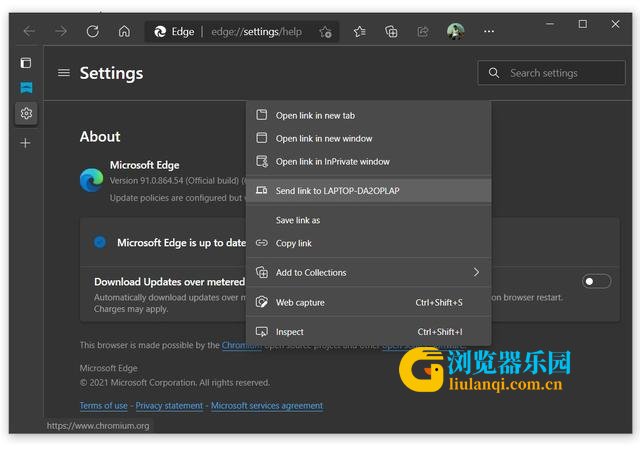Screen dimensions: 640x450
Task: Open the Privacy statement link
Action: [x=169, y=405]
